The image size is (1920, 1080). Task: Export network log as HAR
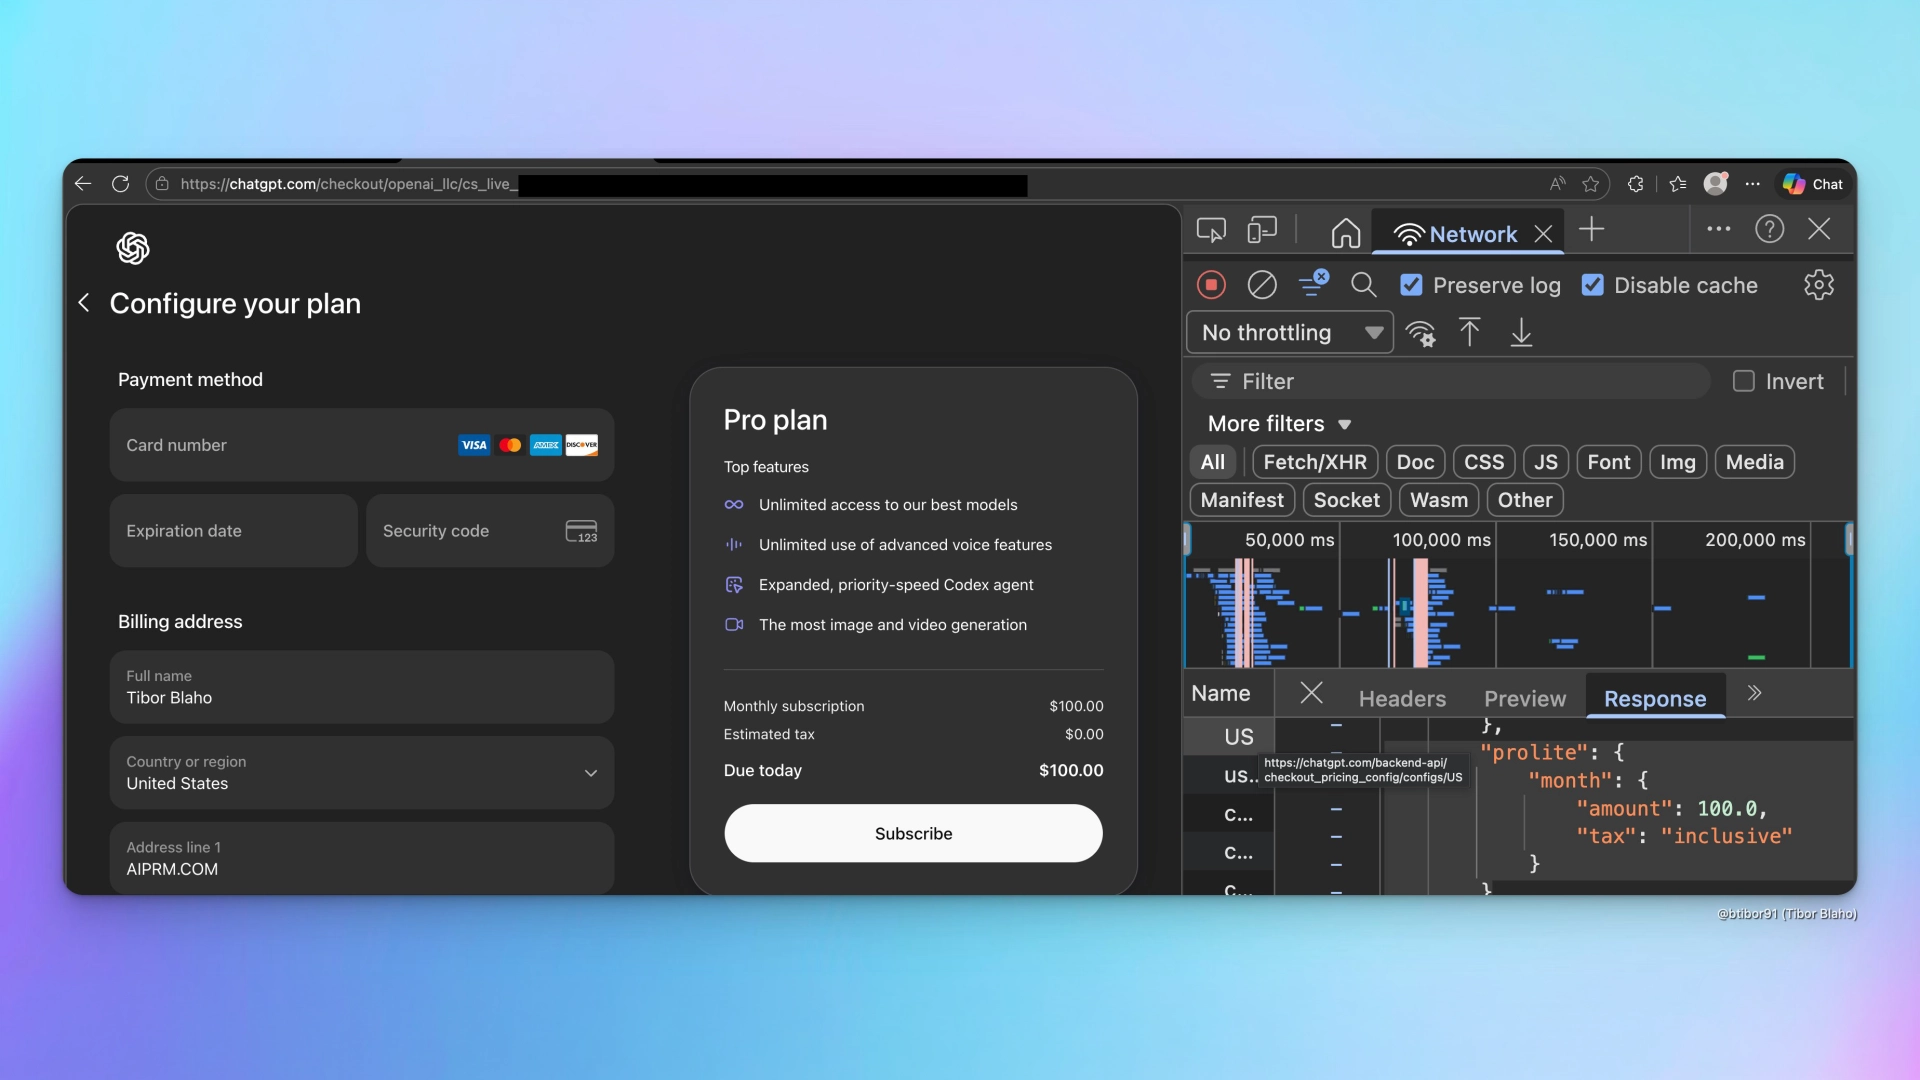click(1521, 332)
